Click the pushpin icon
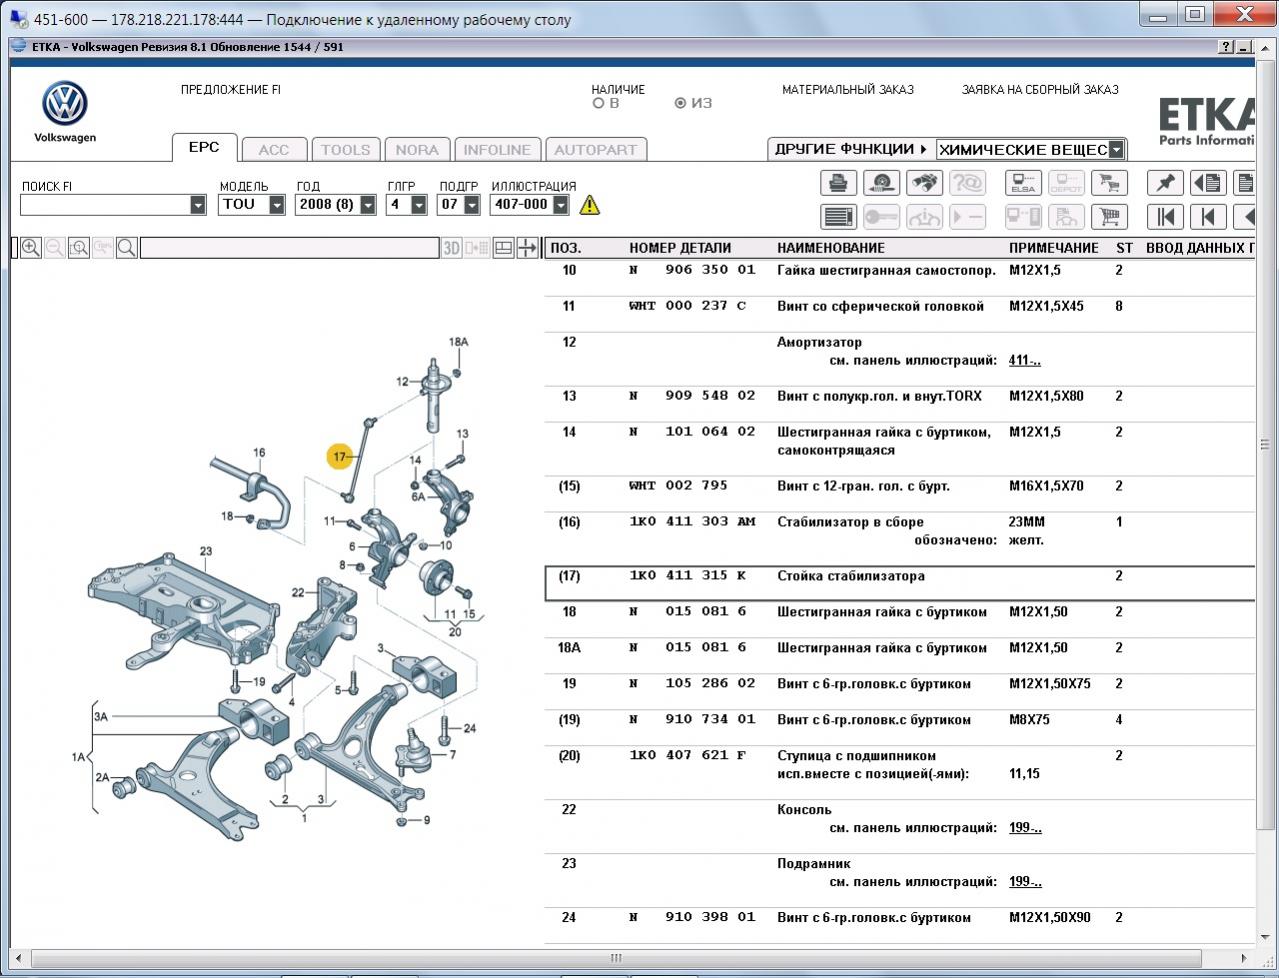The width and height of the screenshot is (1279, 978). click(1165, 183)
